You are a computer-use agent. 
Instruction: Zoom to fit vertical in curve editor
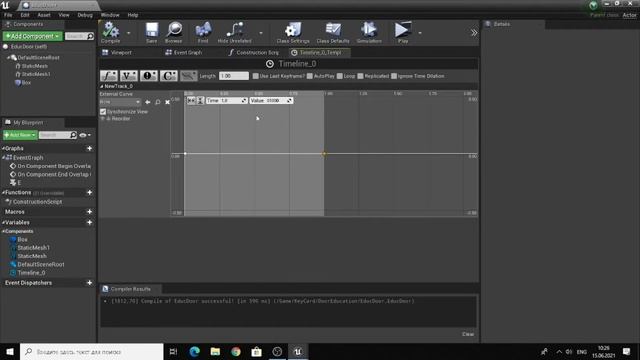[x=200, y=100]
